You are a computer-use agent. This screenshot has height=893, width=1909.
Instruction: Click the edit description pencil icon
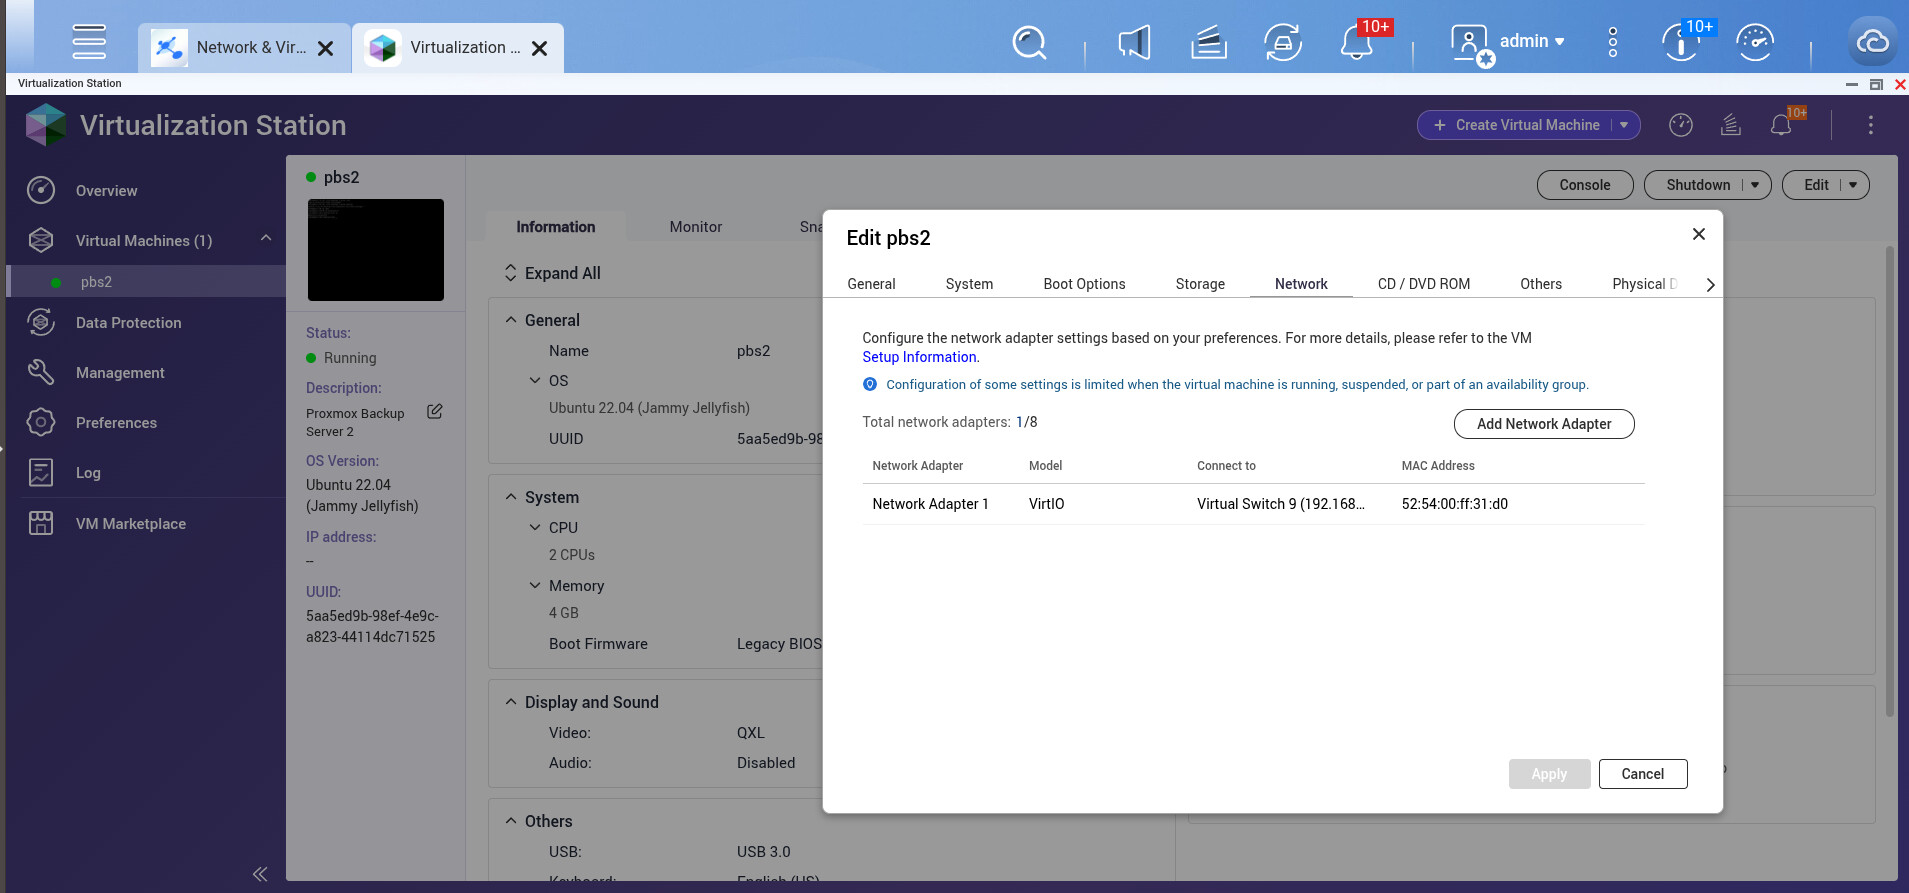coord(435,412)
